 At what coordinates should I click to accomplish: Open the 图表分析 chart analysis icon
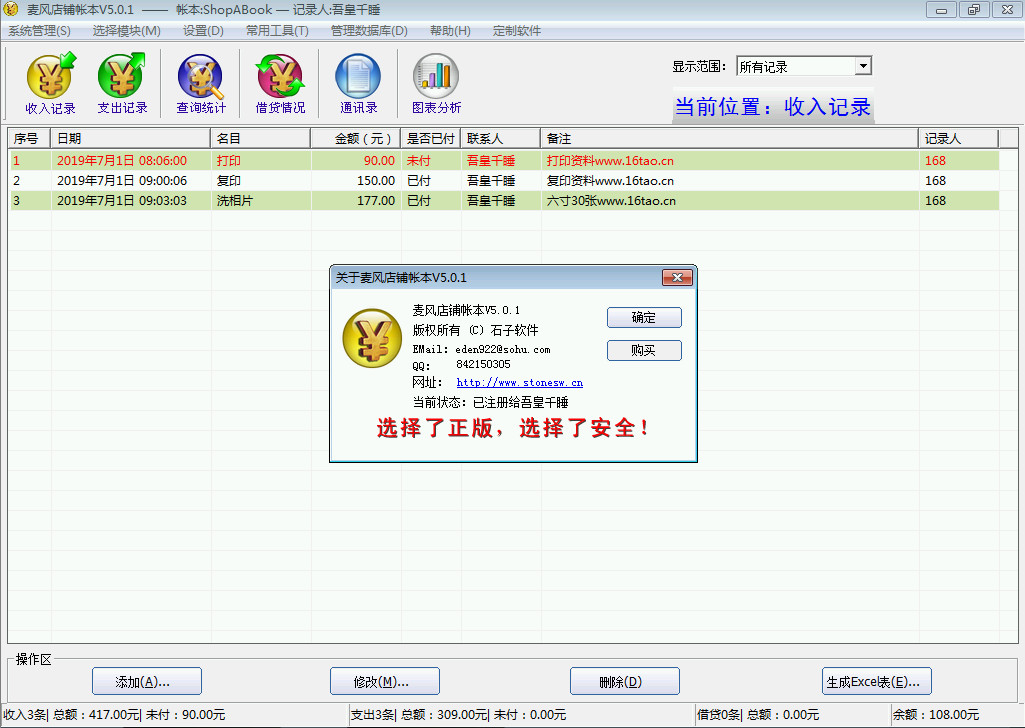(x=436, y=83)
